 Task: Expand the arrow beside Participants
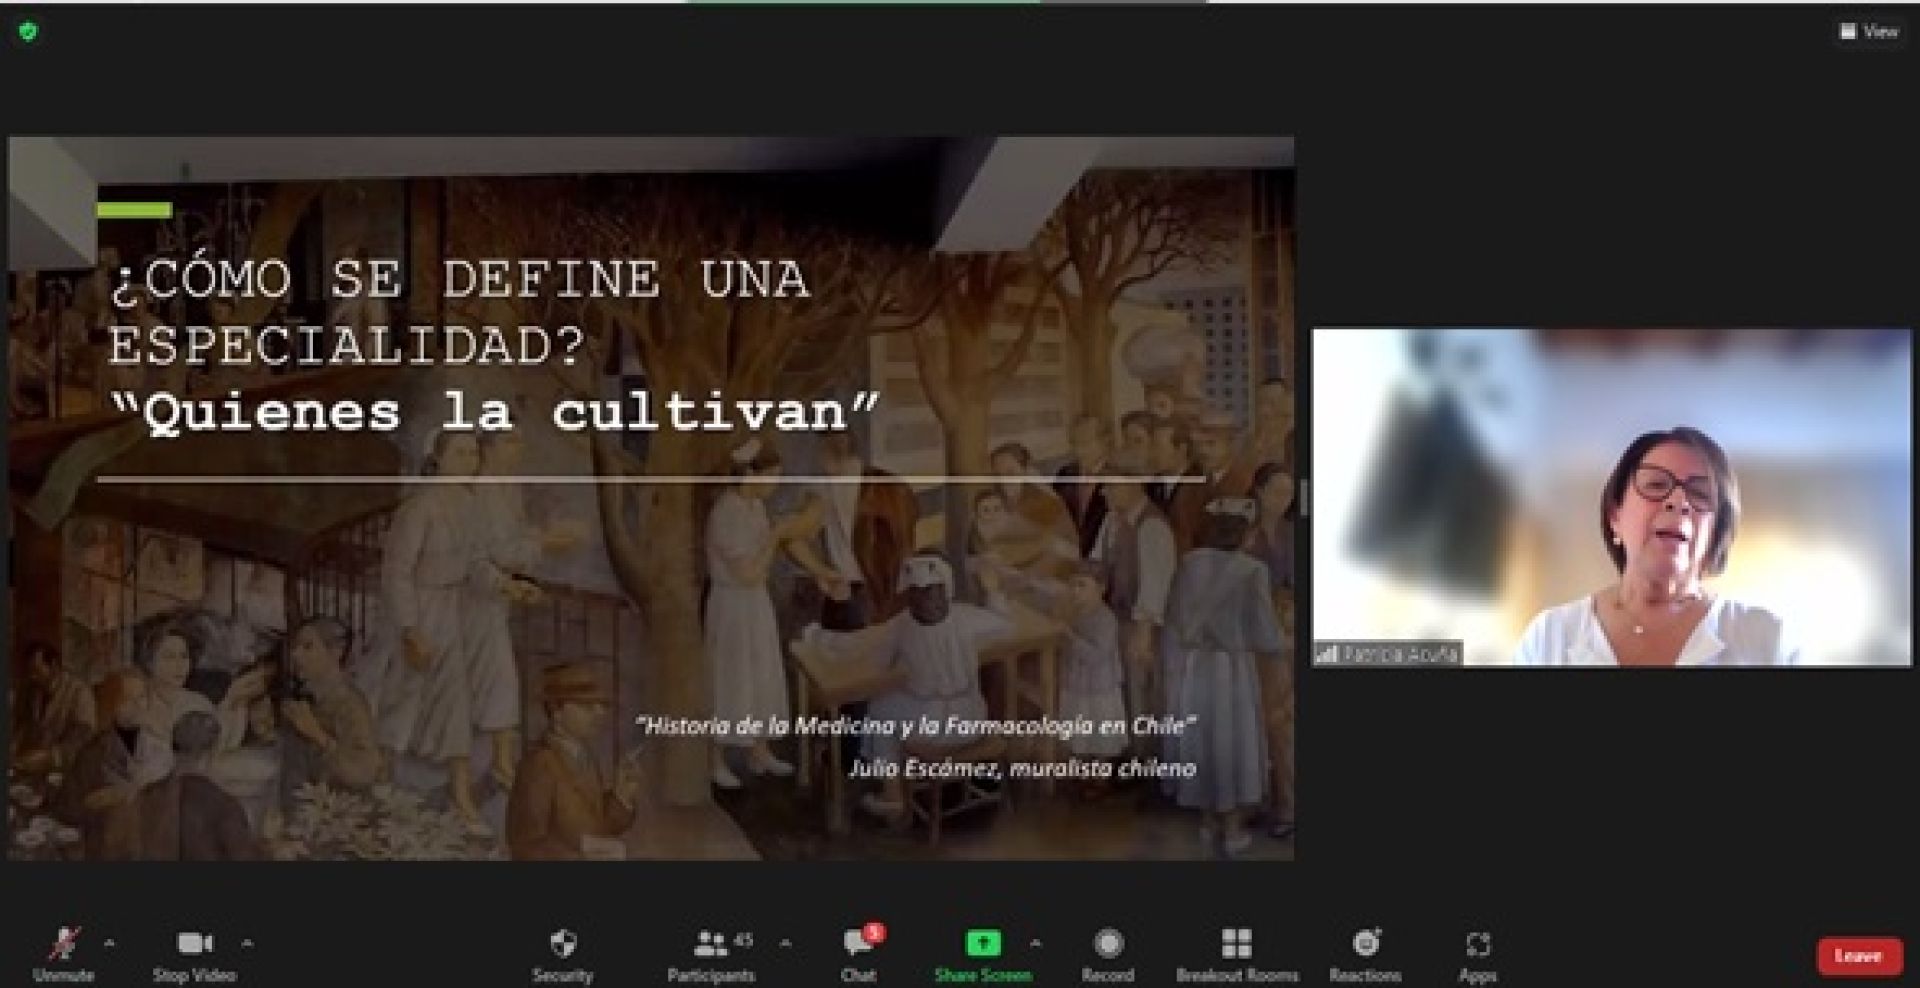(786, 943)
